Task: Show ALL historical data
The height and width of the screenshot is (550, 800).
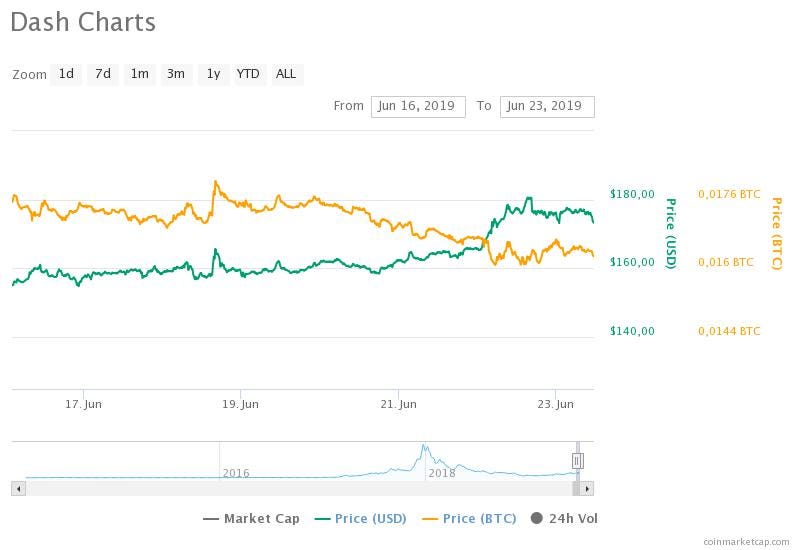Action: tap(286, 74)
